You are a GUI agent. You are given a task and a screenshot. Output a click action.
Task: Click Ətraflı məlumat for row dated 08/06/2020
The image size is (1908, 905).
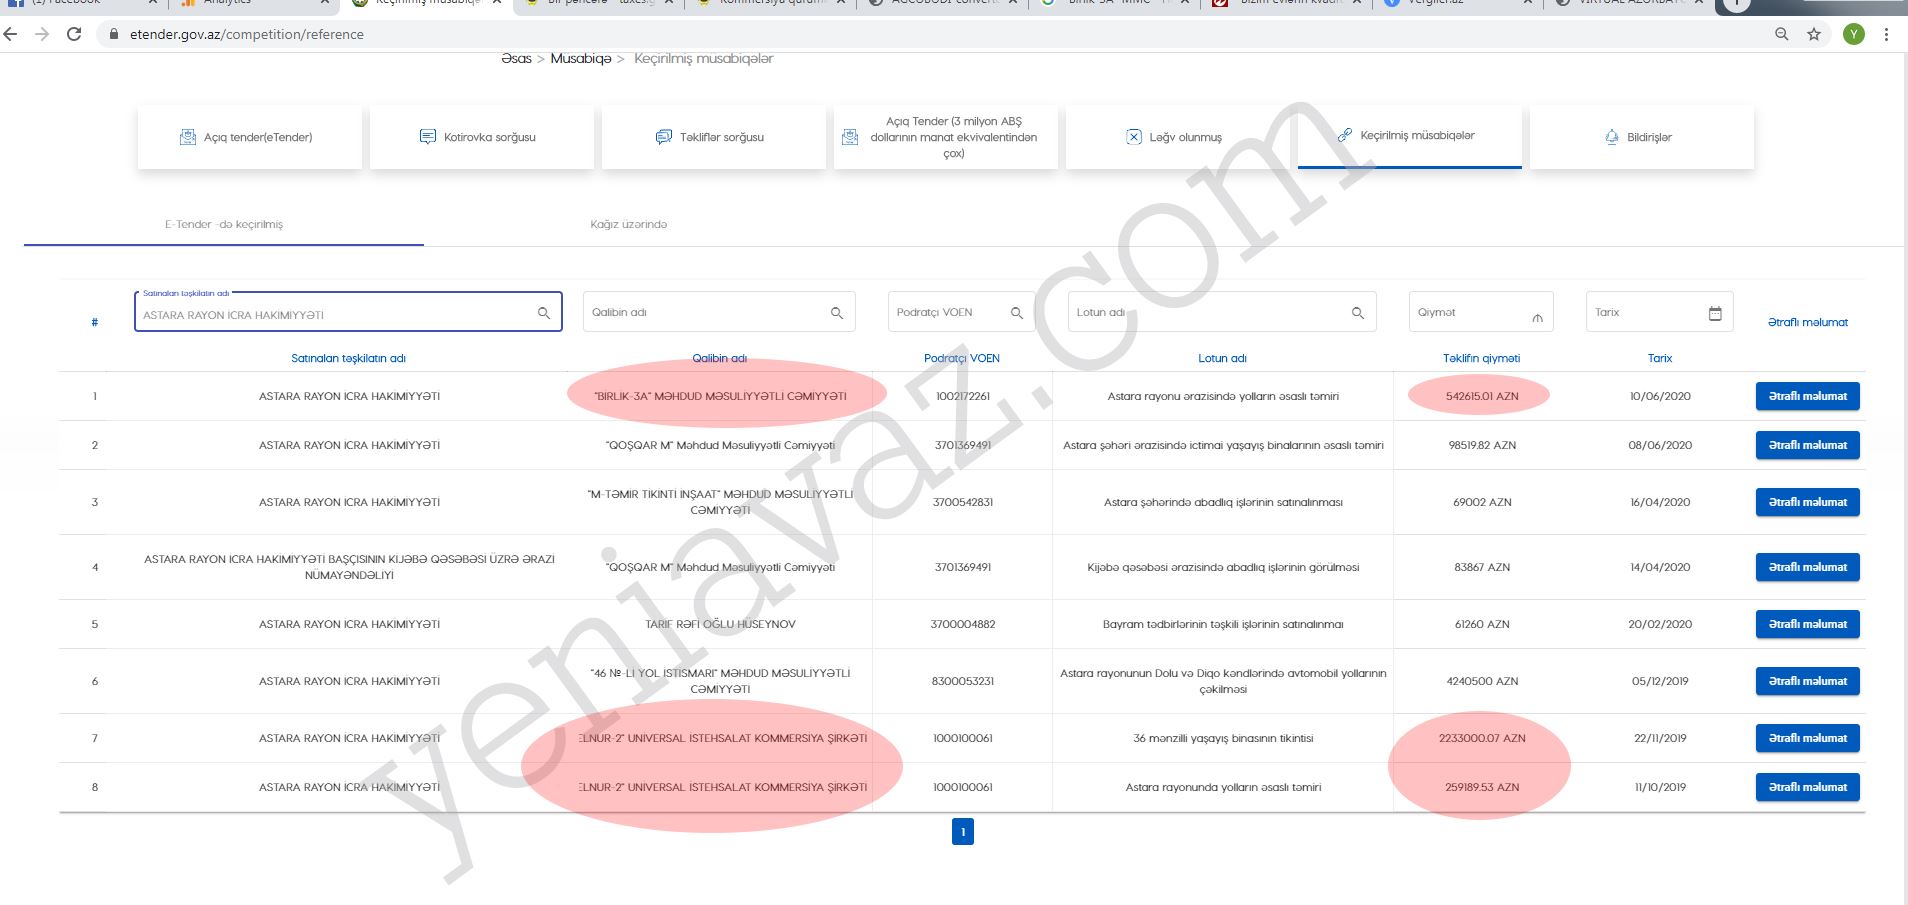coord(1808,445)
